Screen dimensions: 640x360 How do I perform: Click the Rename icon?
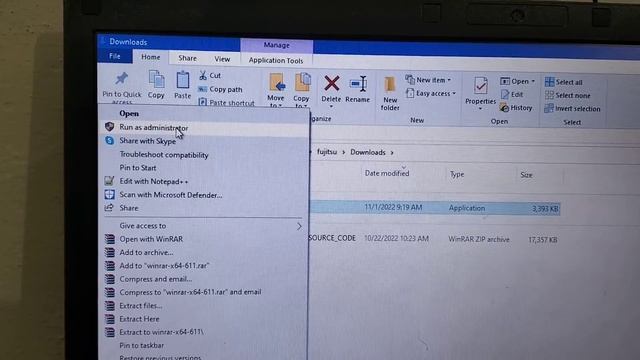(x=358, y=84)
